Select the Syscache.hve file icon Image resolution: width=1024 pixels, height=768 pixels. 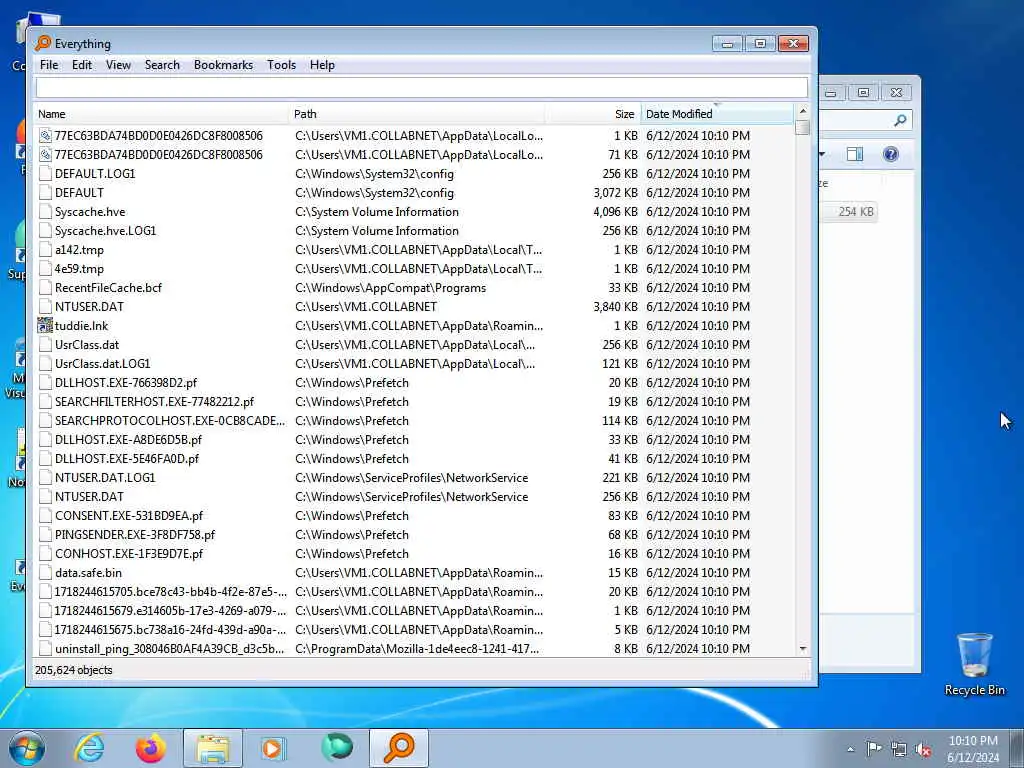(45, 212)
